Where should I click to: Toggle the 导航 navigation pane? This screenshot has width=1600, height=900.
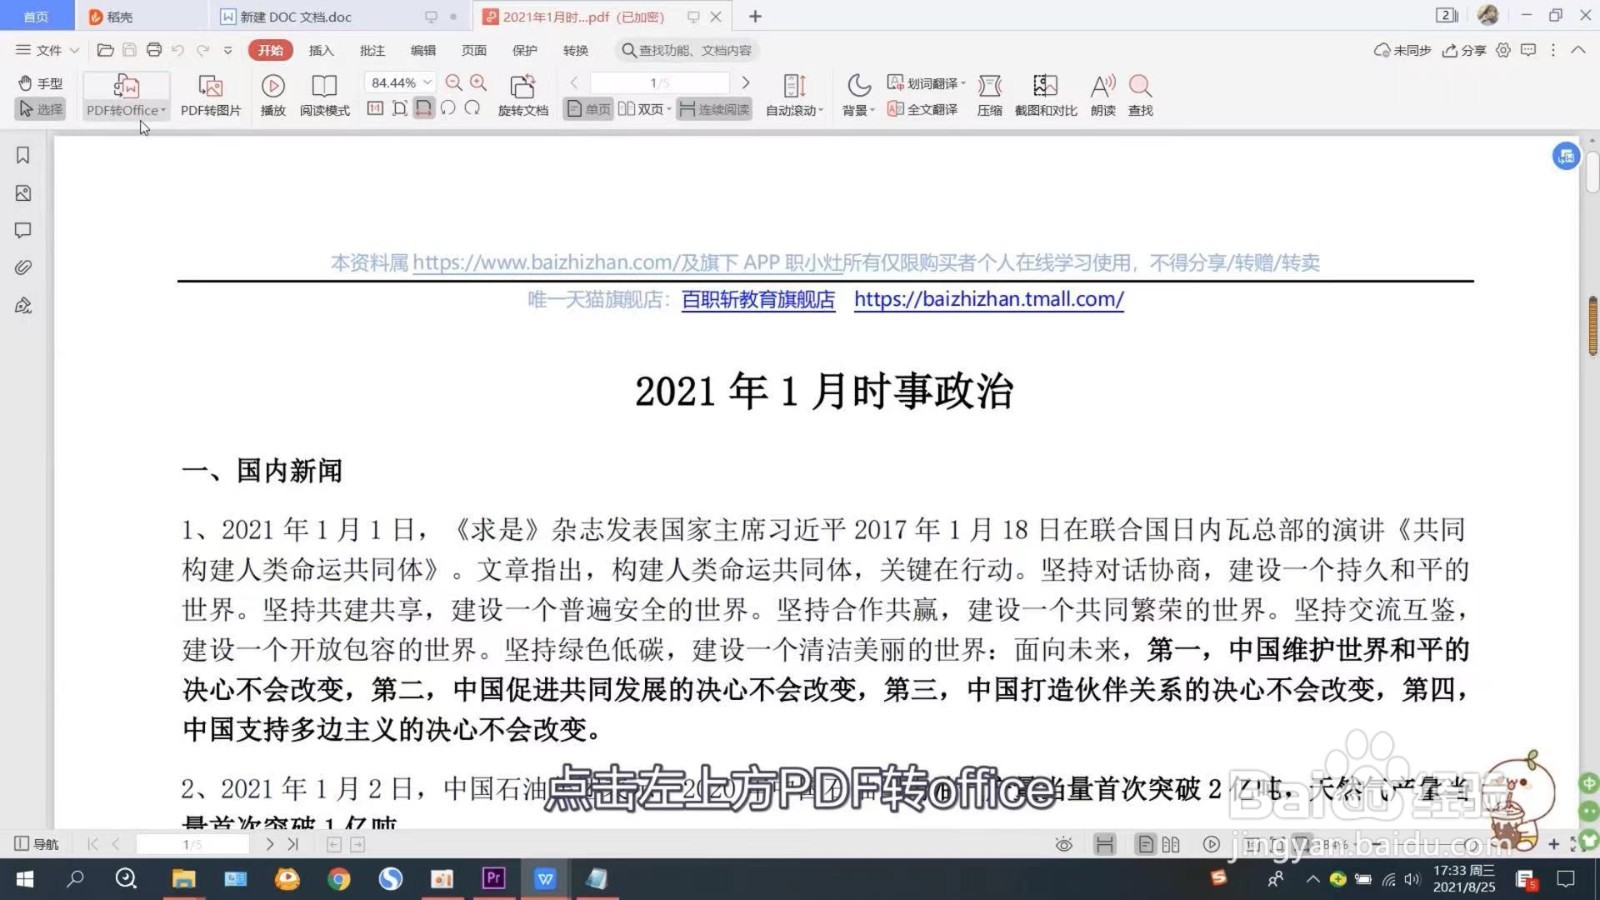[37, 844]
